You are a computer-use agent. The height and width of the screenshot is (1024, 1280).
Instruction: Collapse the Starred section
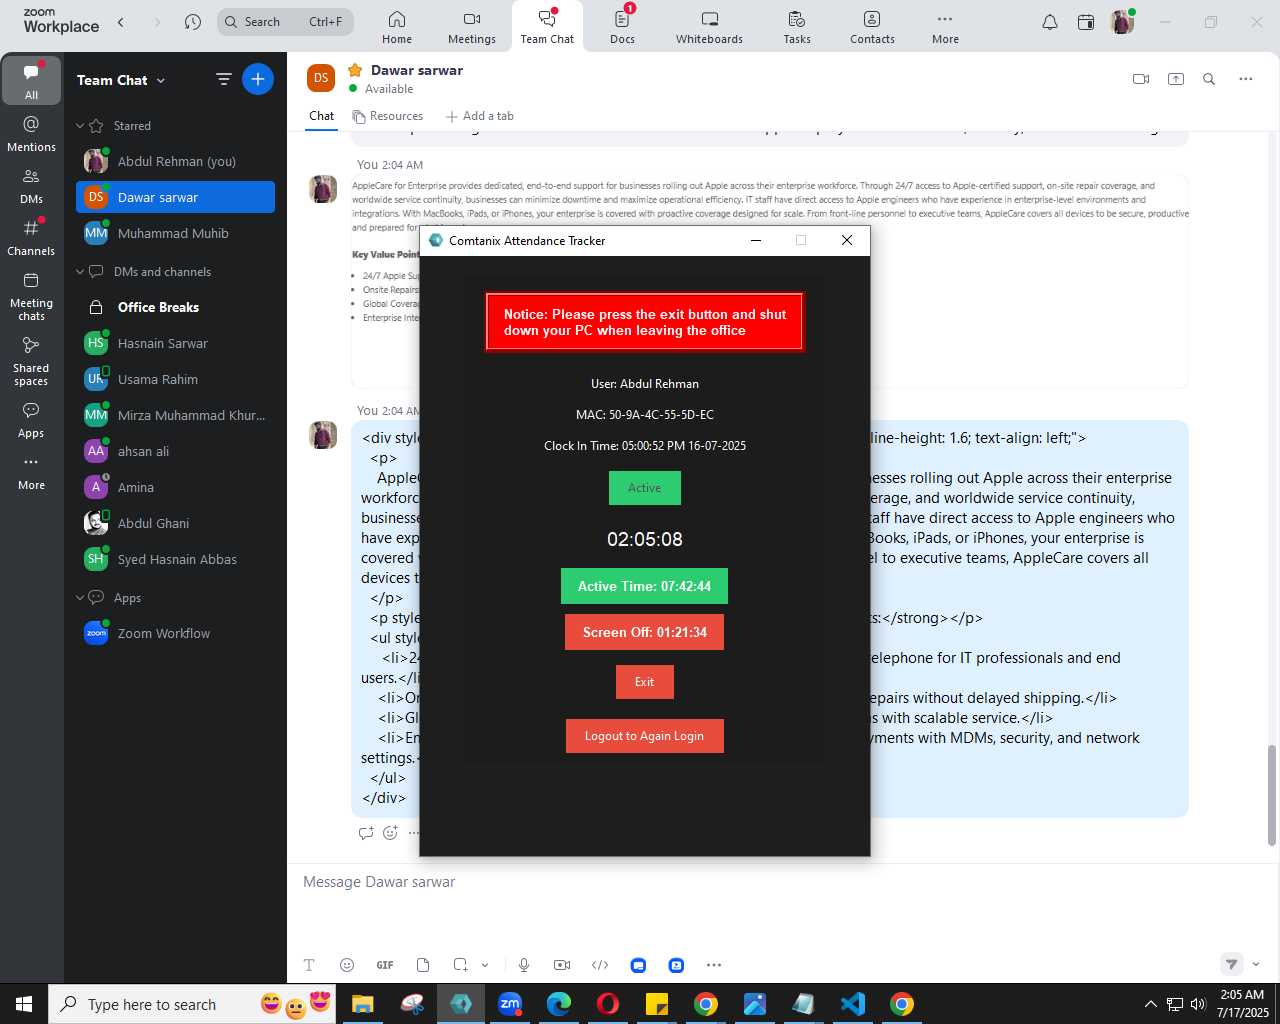[80, 126]
